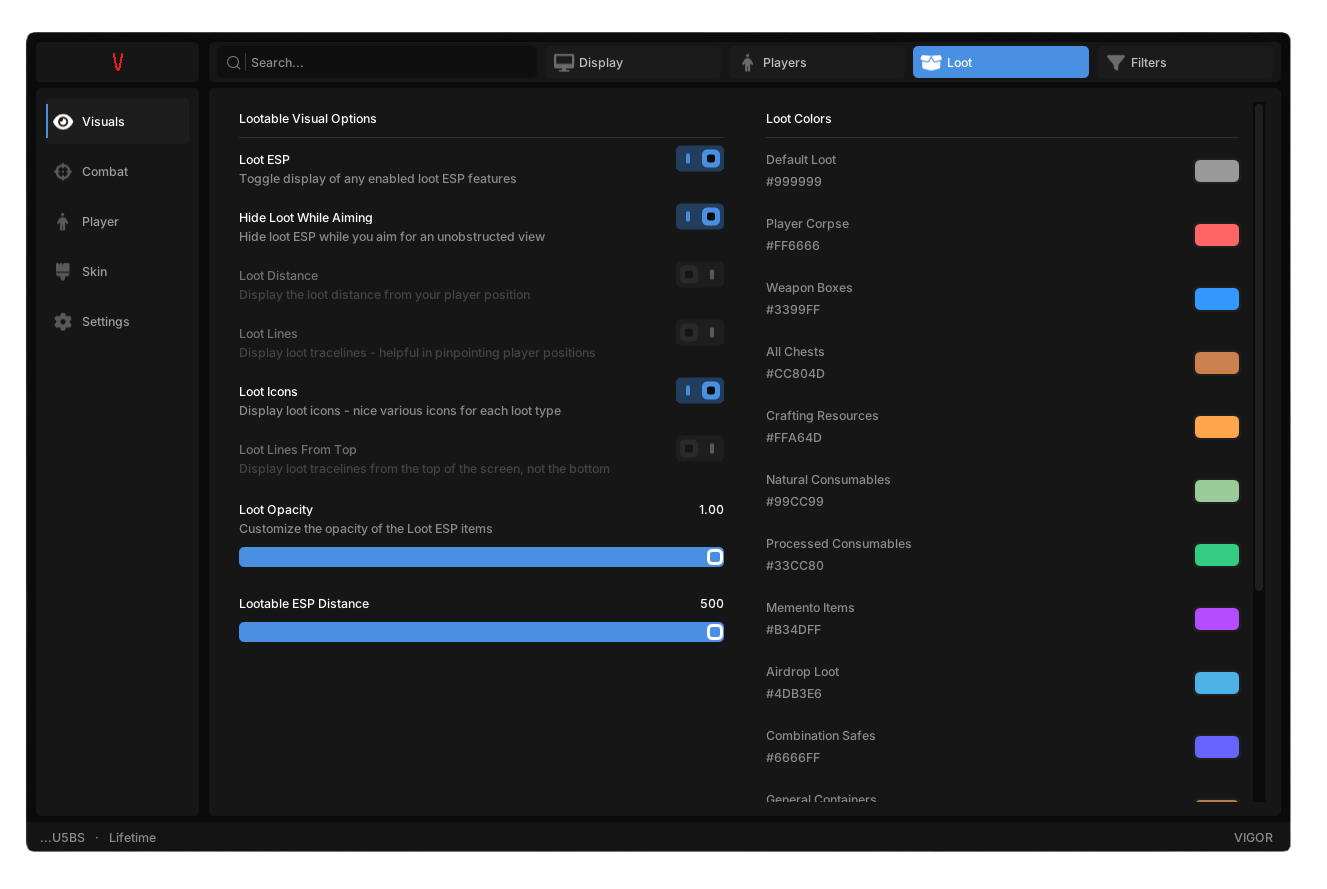
Task: Open the Player Corpse color swatch
Action: click(1217, 235)
